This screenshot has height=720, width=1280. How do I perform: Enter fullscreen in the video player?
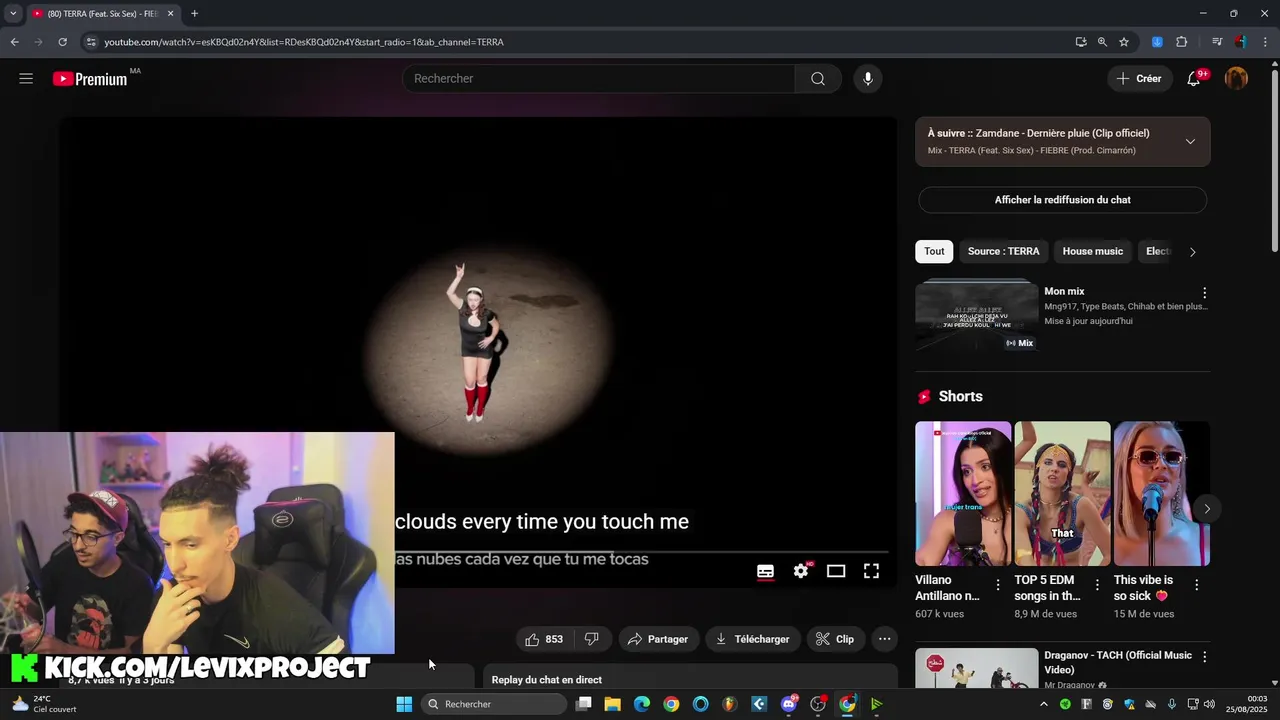871,571
